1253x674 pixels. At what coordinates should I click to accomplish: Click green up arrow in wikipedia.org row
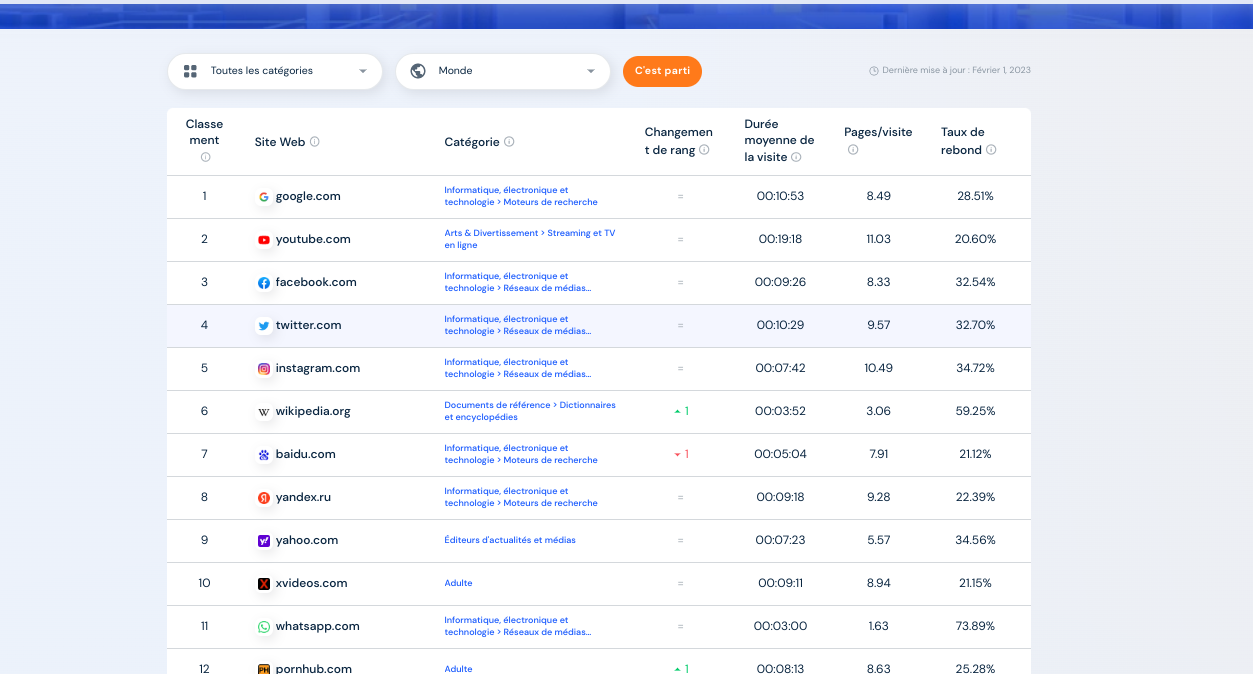point(677,412)
